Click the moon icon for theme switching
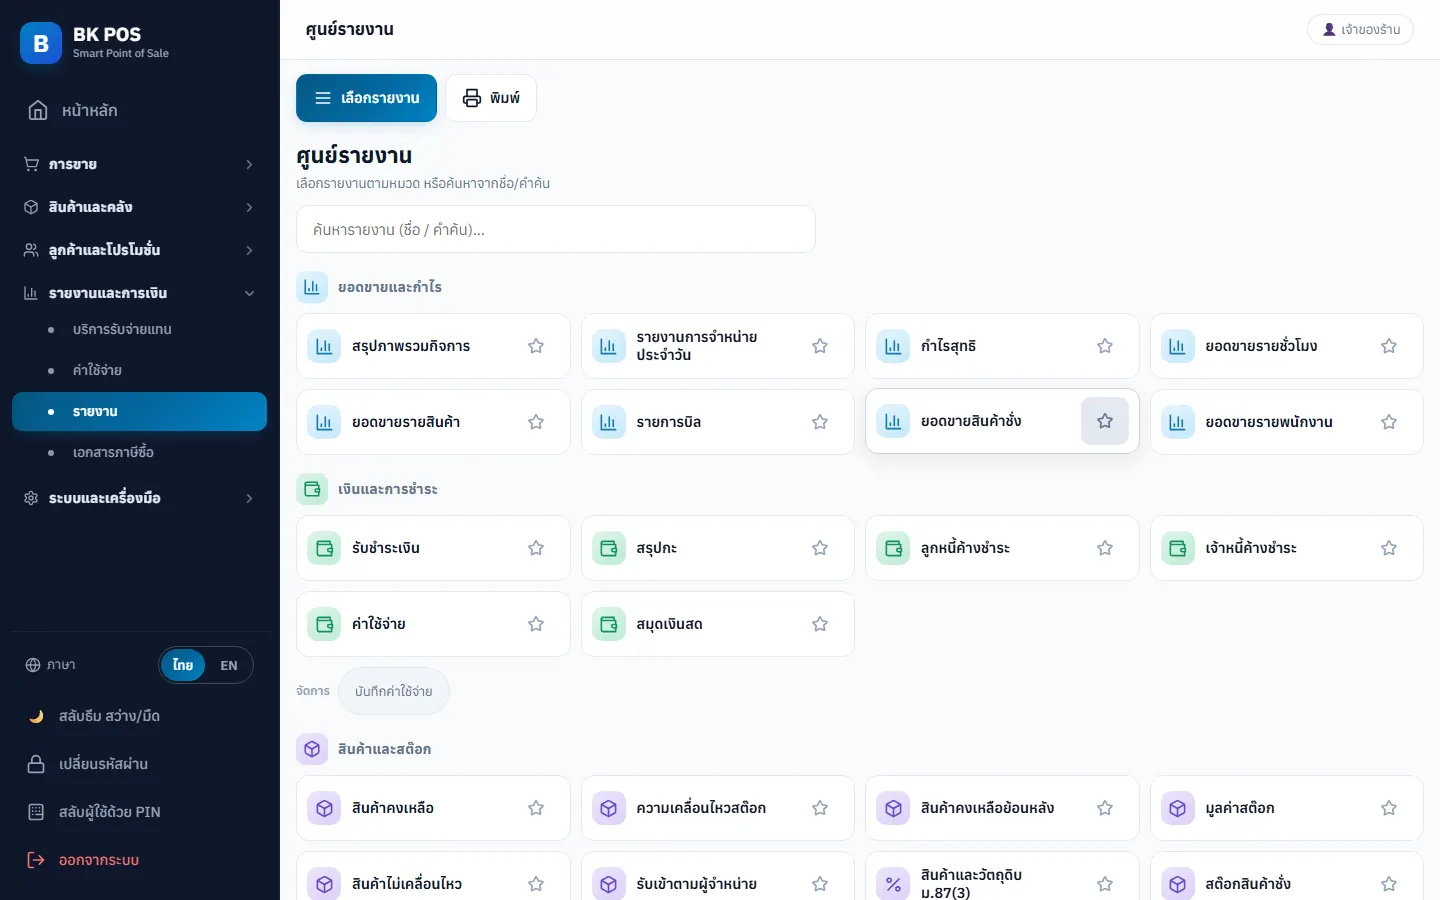Screen dimensions: 1440x900 tap(36, 716)
